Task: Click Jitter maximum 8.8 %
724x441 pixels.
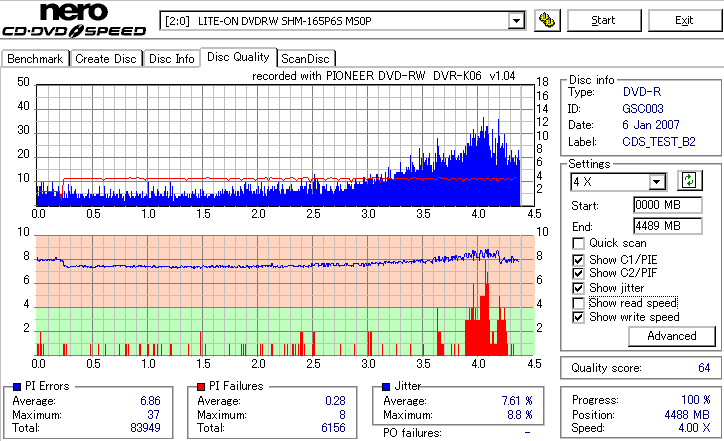Action: pos(520,415)
